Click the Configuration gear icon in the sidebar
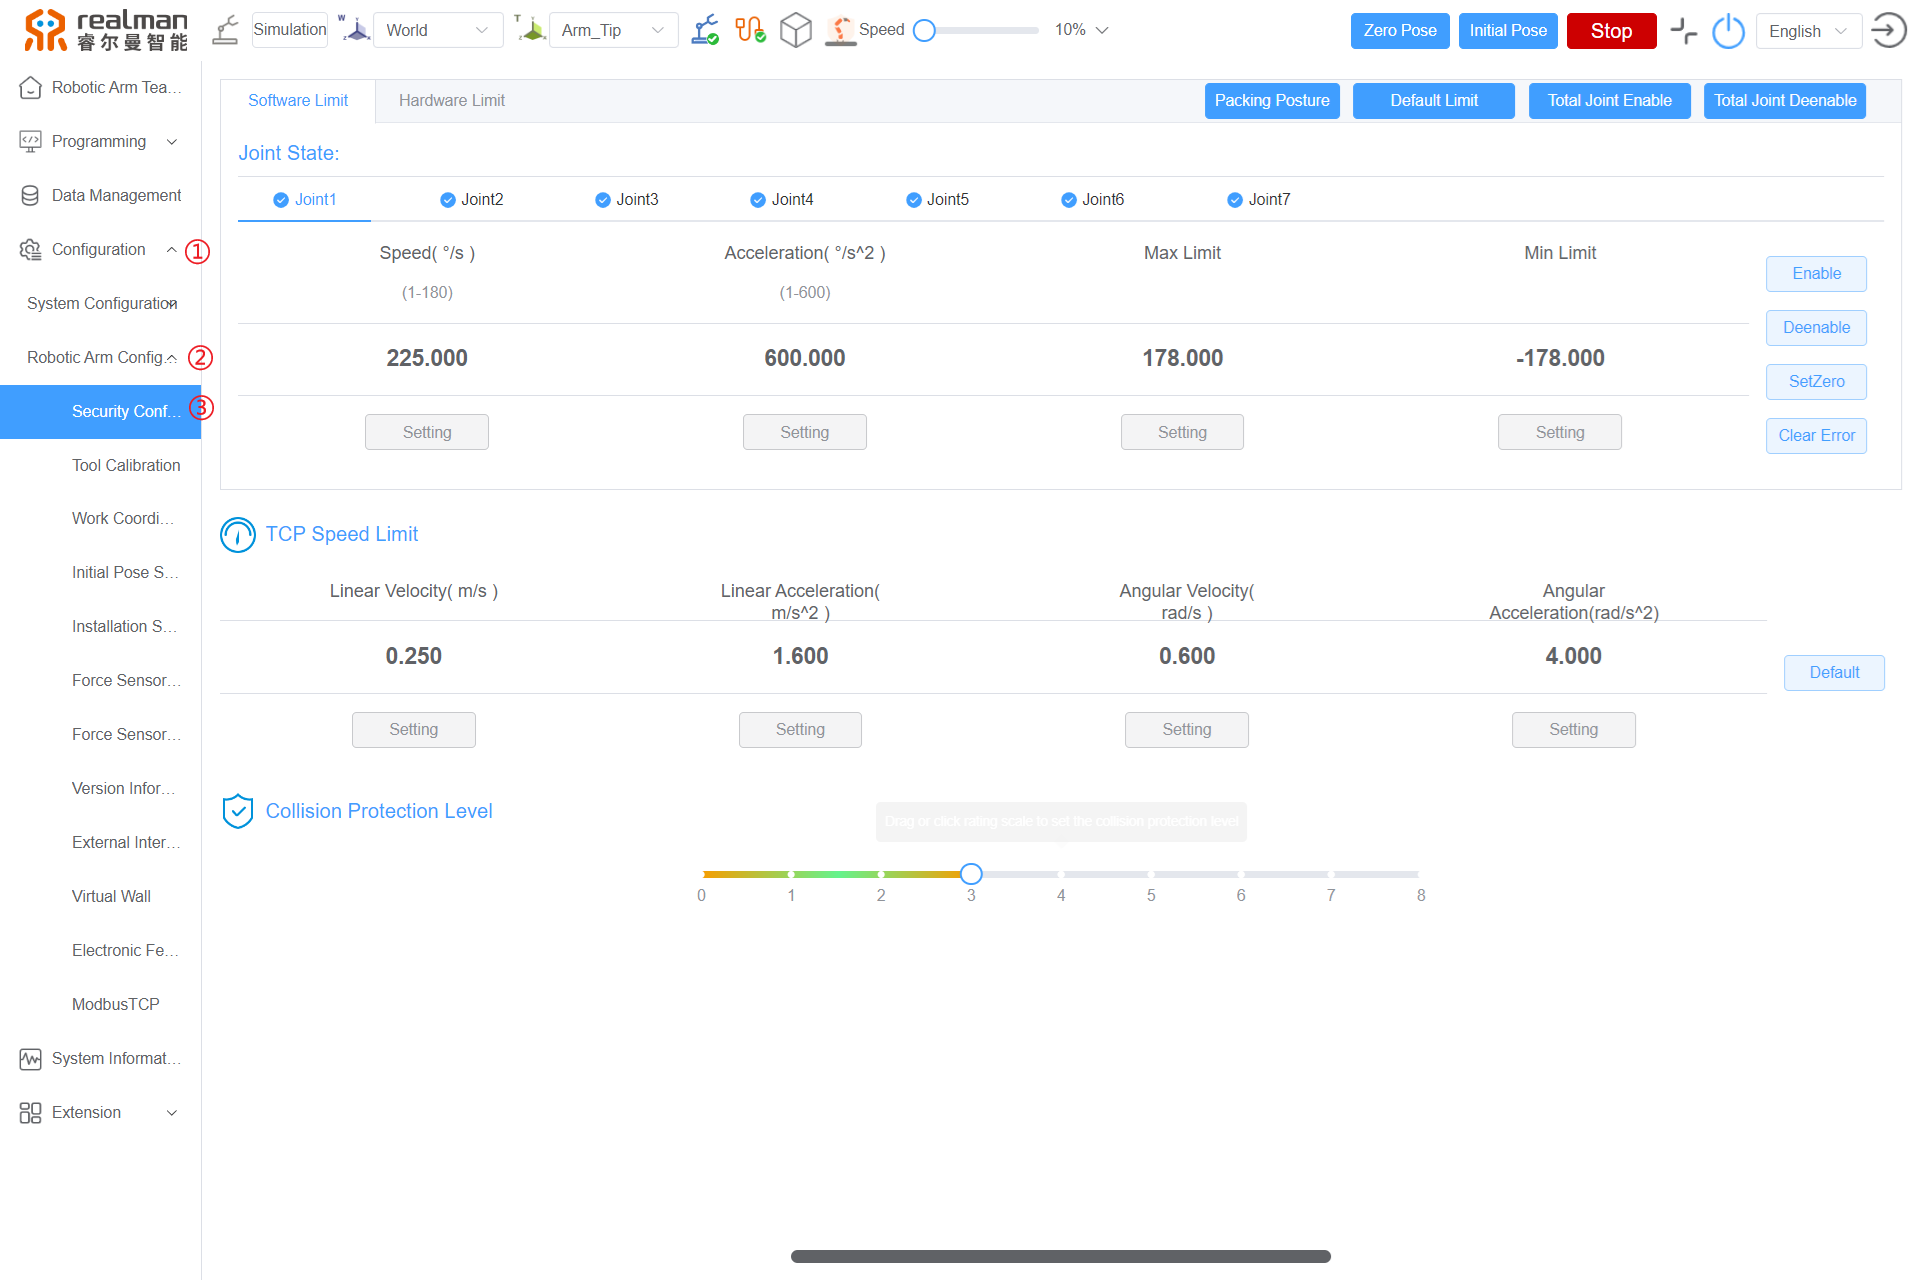 tap(30, 250)
